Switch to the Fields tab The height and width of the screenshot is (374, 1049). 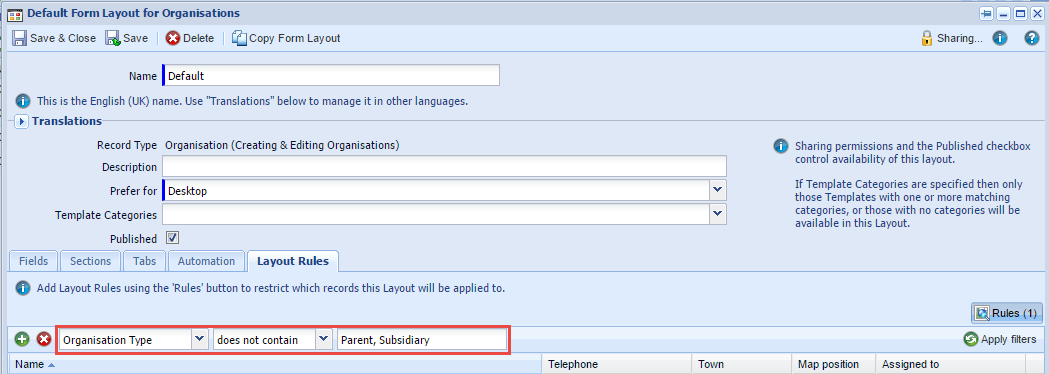tap(33, 261)
